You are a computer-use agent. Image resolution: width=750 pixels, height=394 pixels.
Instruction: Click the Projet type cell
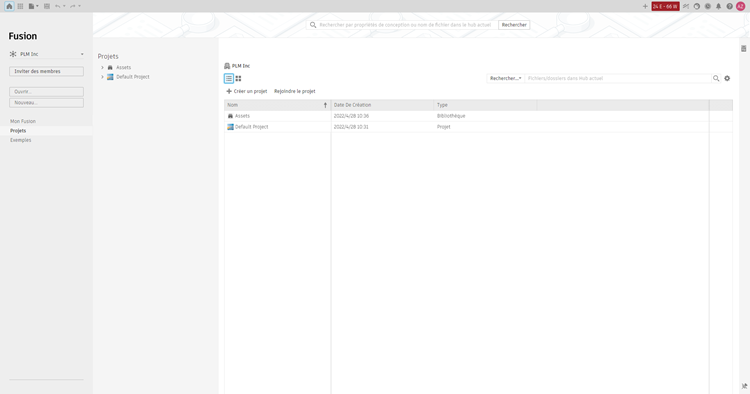(x=443, y=127)
